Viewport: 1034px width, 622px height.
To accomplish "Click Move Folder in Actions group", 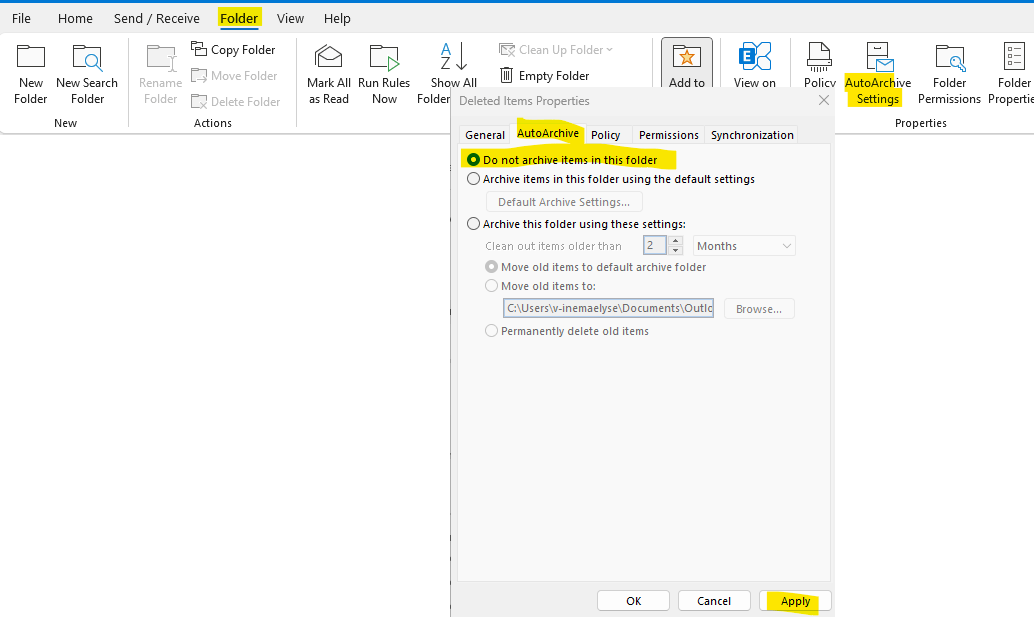I will coord(235,76).
